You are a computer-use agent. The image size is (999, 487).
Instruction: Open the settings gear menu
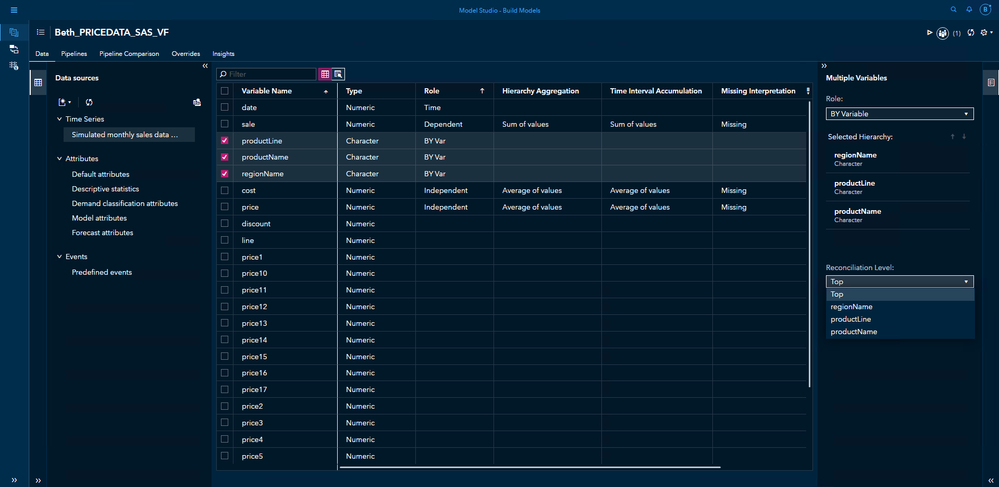tap(986, 33)
